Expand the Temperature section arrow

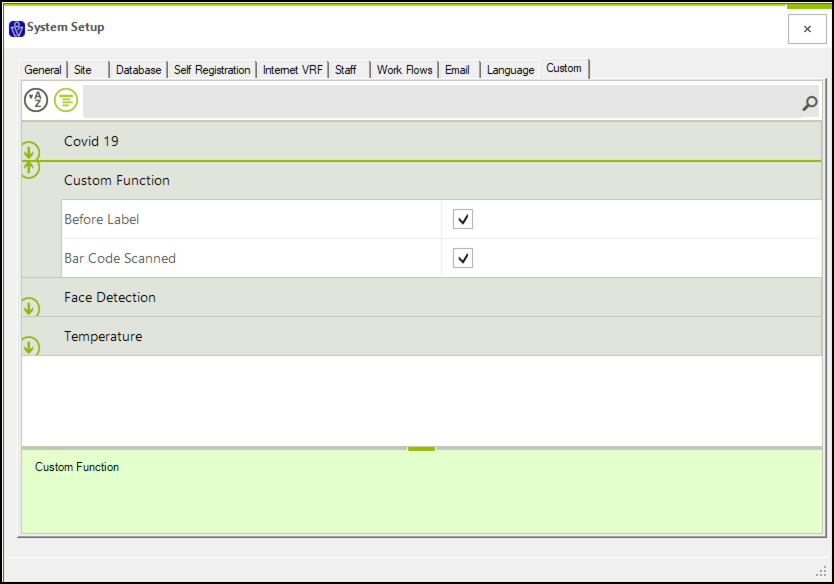tap(30, 346)
